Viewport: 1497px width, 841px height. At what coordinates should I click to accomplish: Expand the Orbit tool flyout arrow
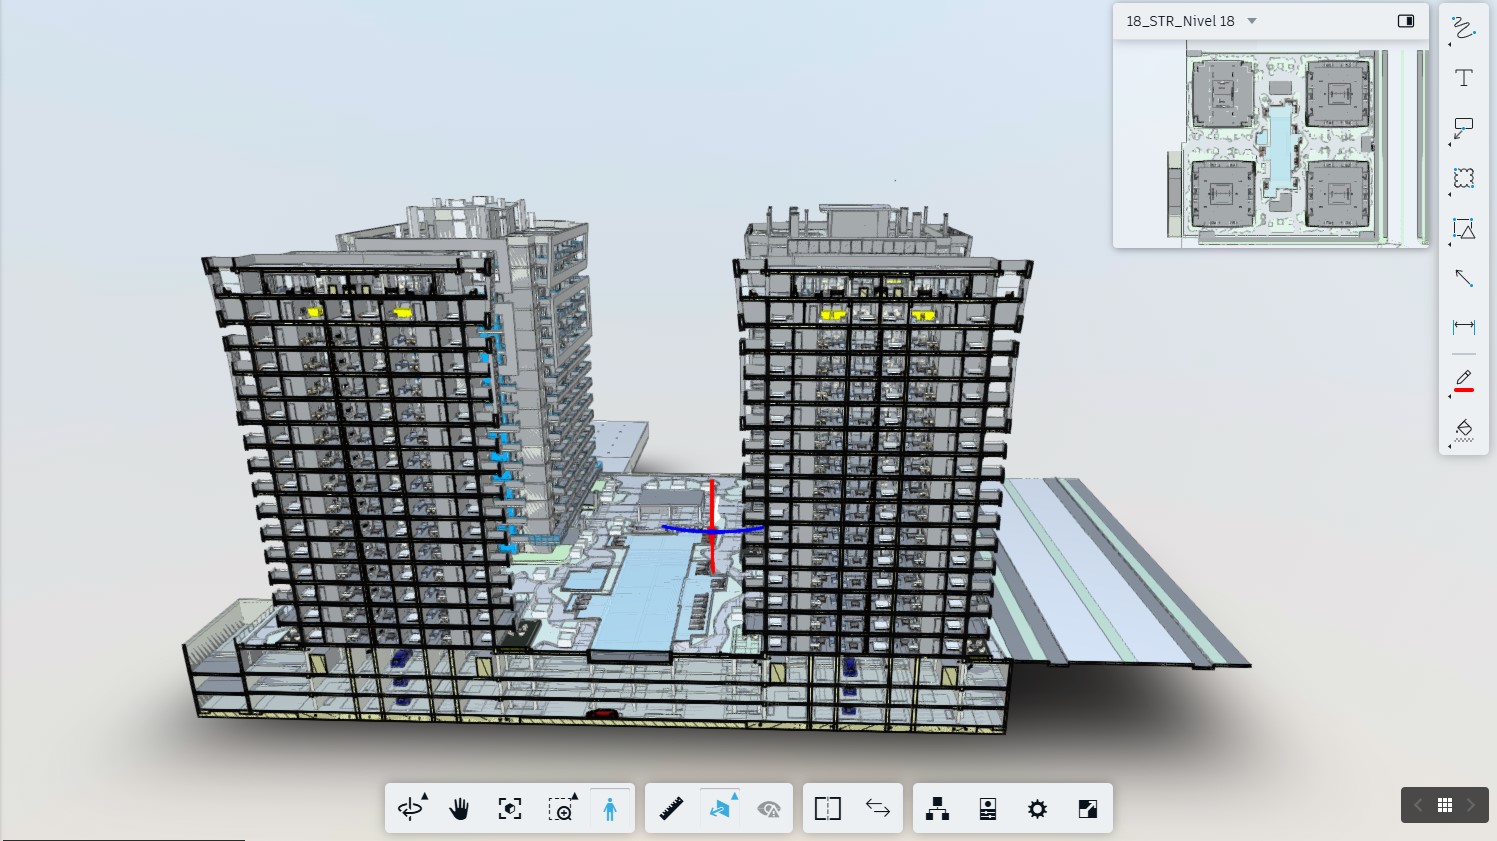(x=426, y=793)
